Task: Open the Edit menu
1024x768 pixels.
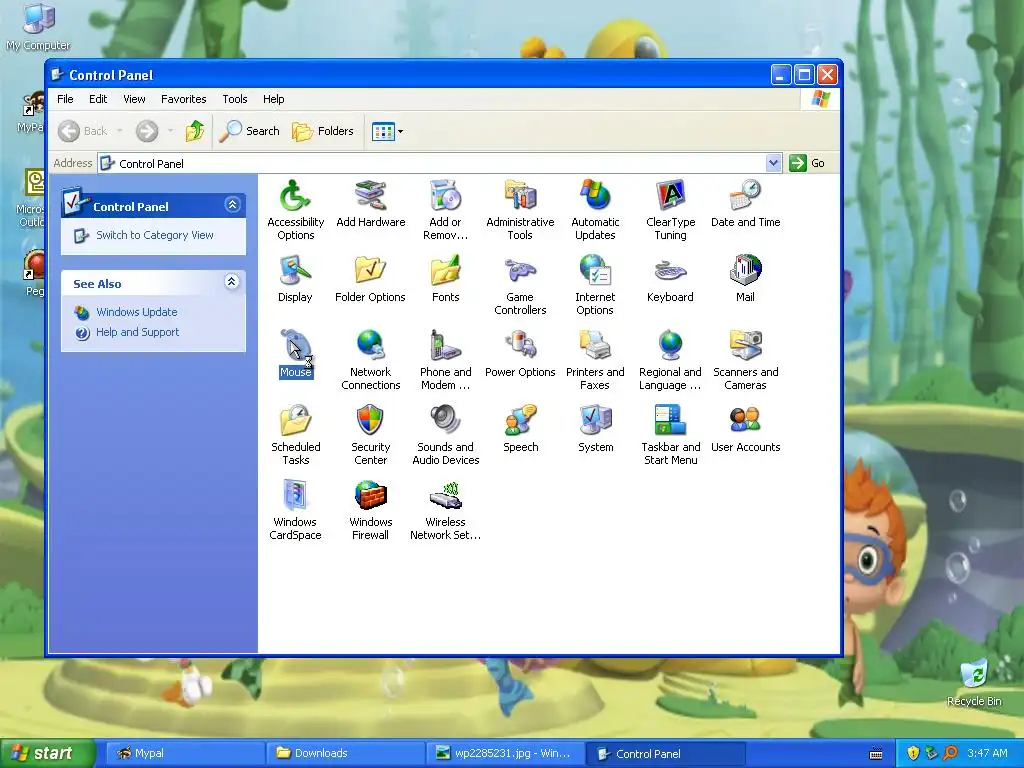Action: coord(98,99)
